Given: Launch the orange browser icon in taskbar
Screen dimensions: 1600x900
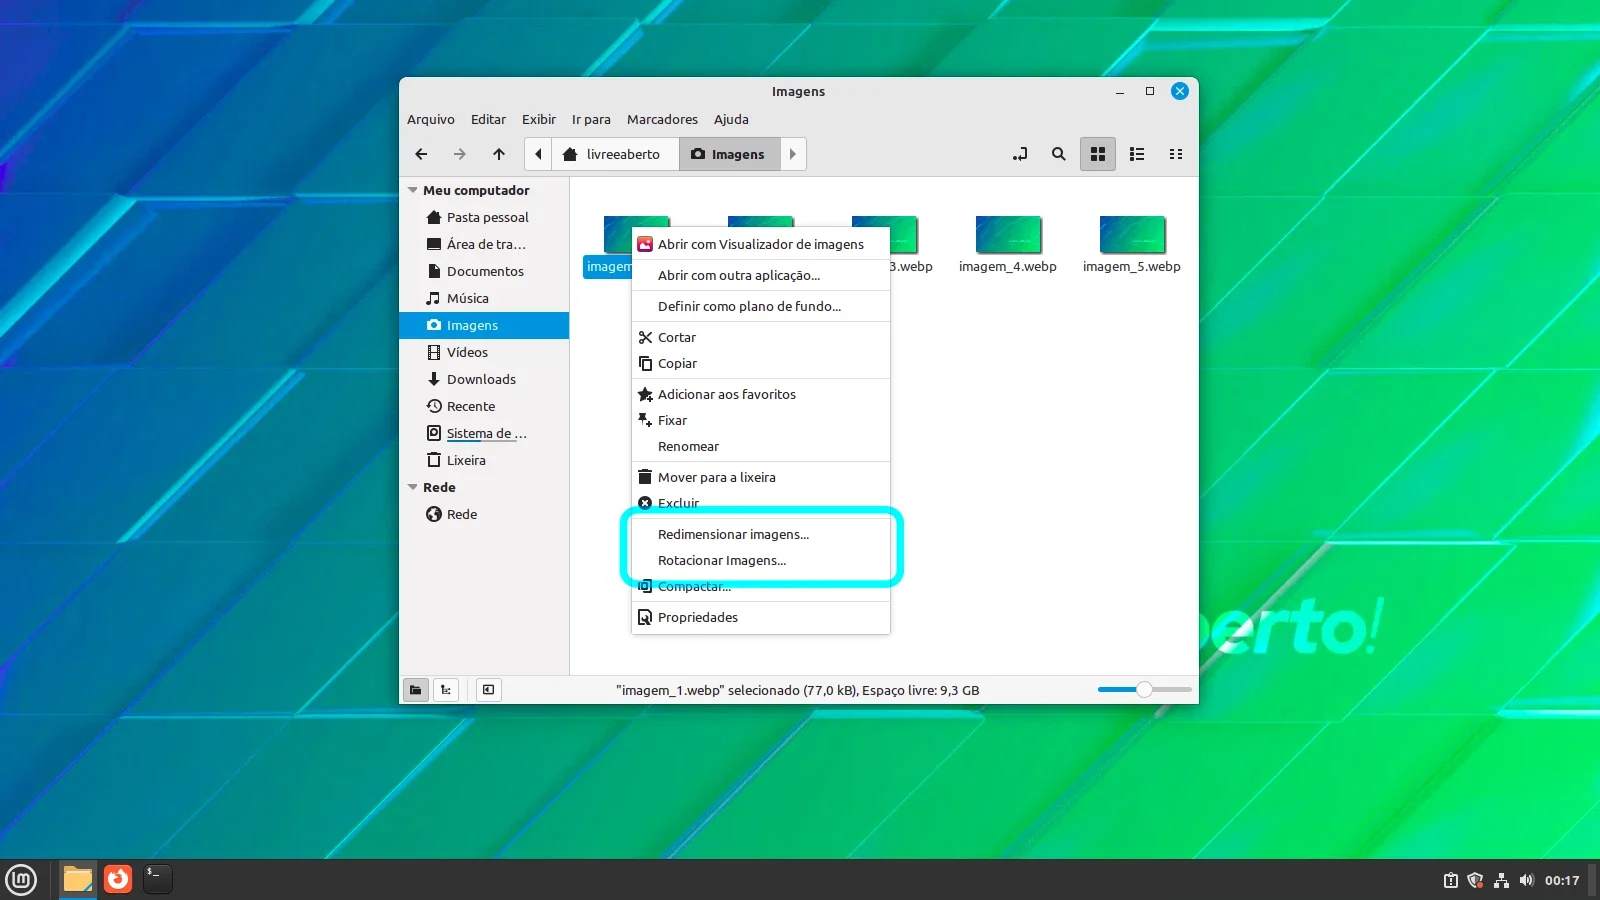Looking at the screenshot, I should (x=118, y=879).
